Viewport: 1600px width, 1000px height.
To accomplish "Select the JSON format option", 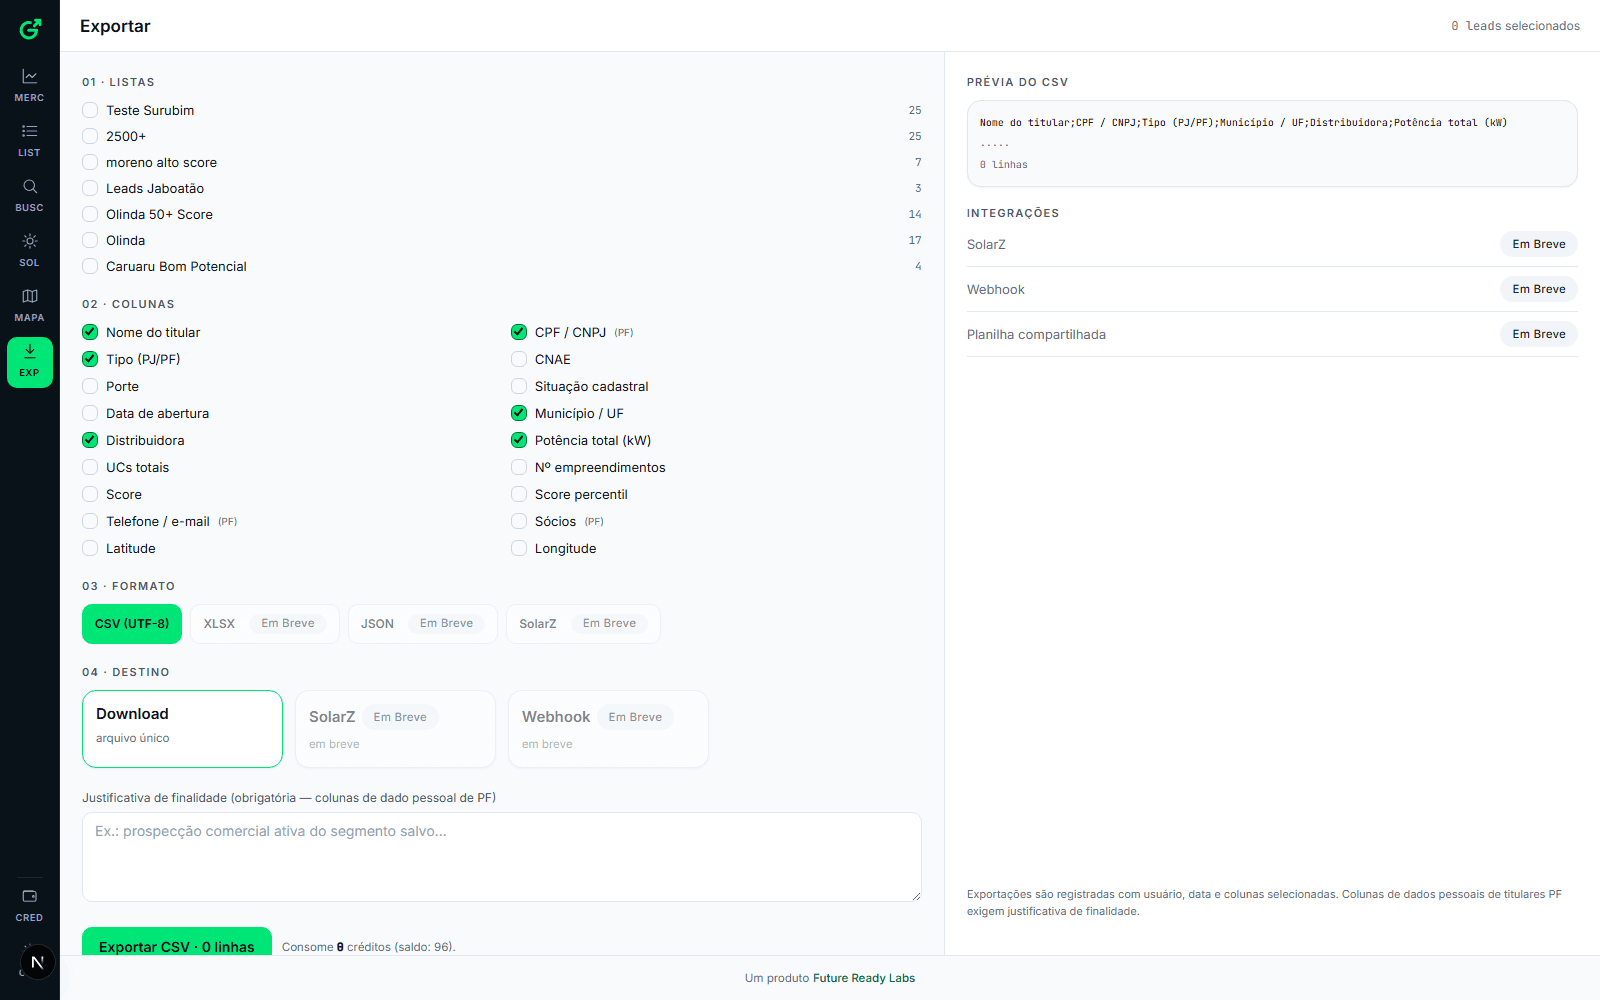I will 423,624.
